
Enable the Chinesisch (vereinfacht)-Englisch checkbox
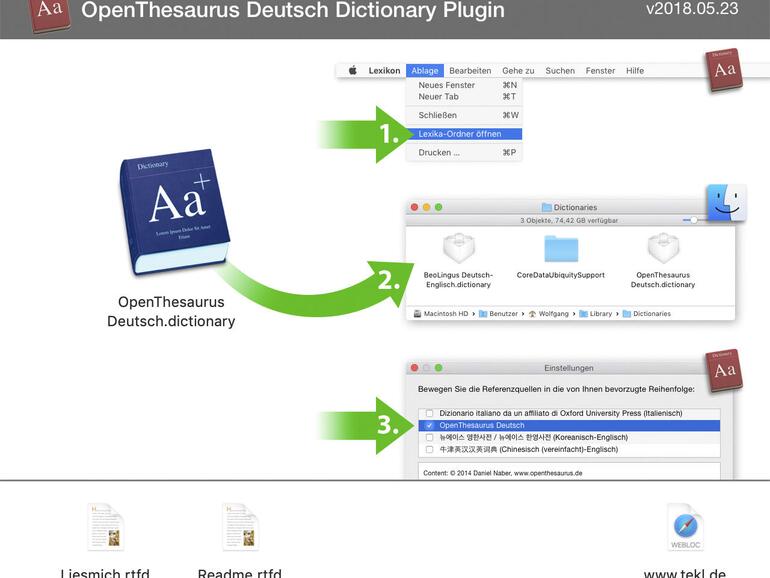[430, 449]
